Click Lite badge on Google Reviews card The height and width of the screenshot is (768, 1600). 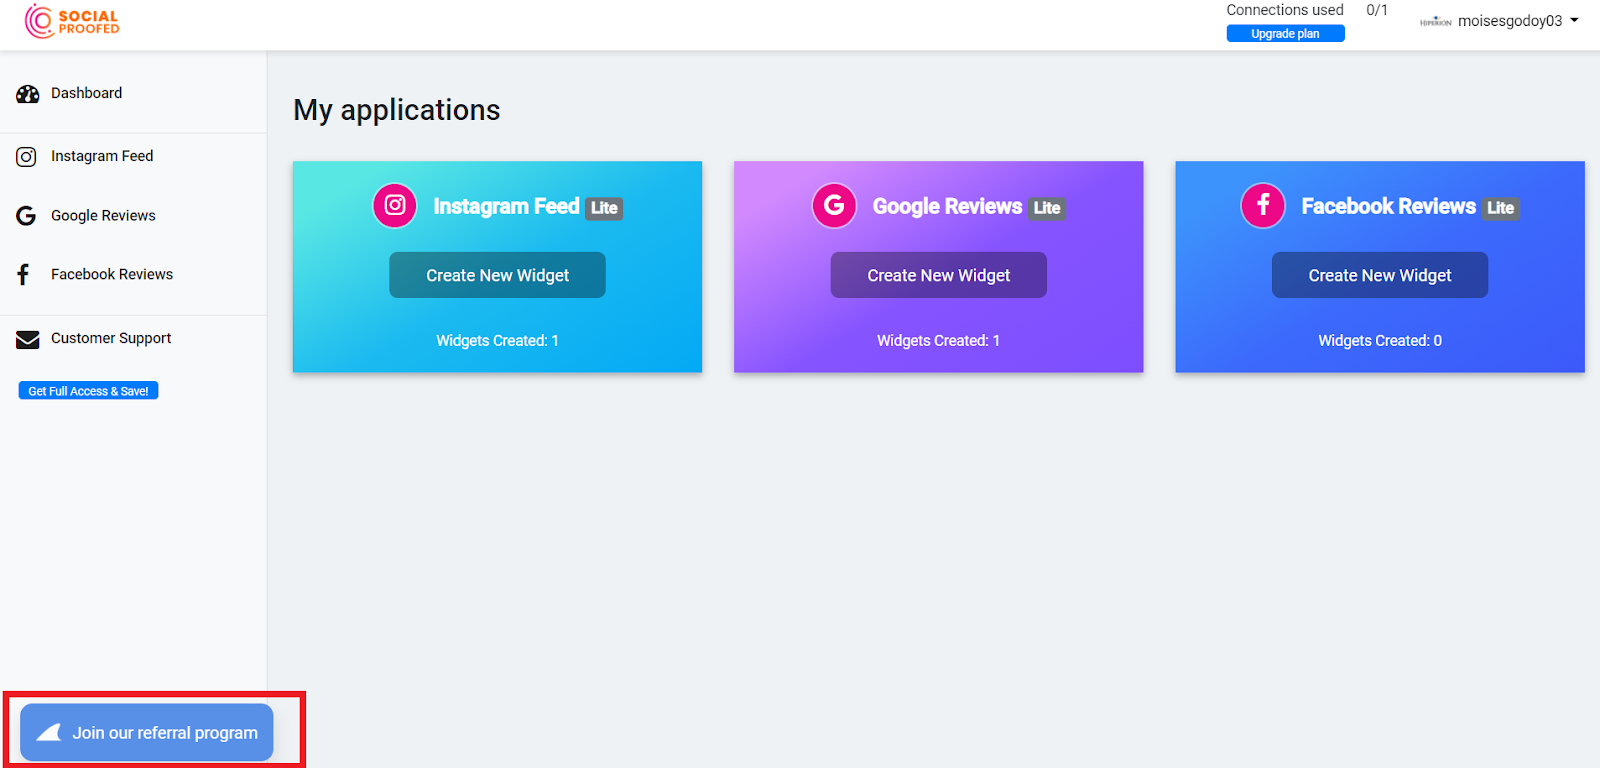tap(1047, 208)
